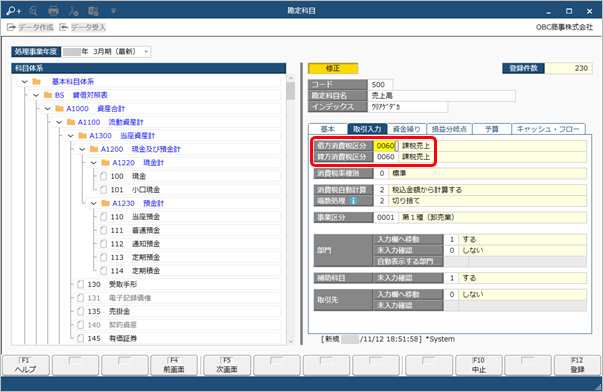Click the 取引先 入力欄へ移動 value field
The width and height of the screenshot is (603, 392).
(x=451, y=295)
